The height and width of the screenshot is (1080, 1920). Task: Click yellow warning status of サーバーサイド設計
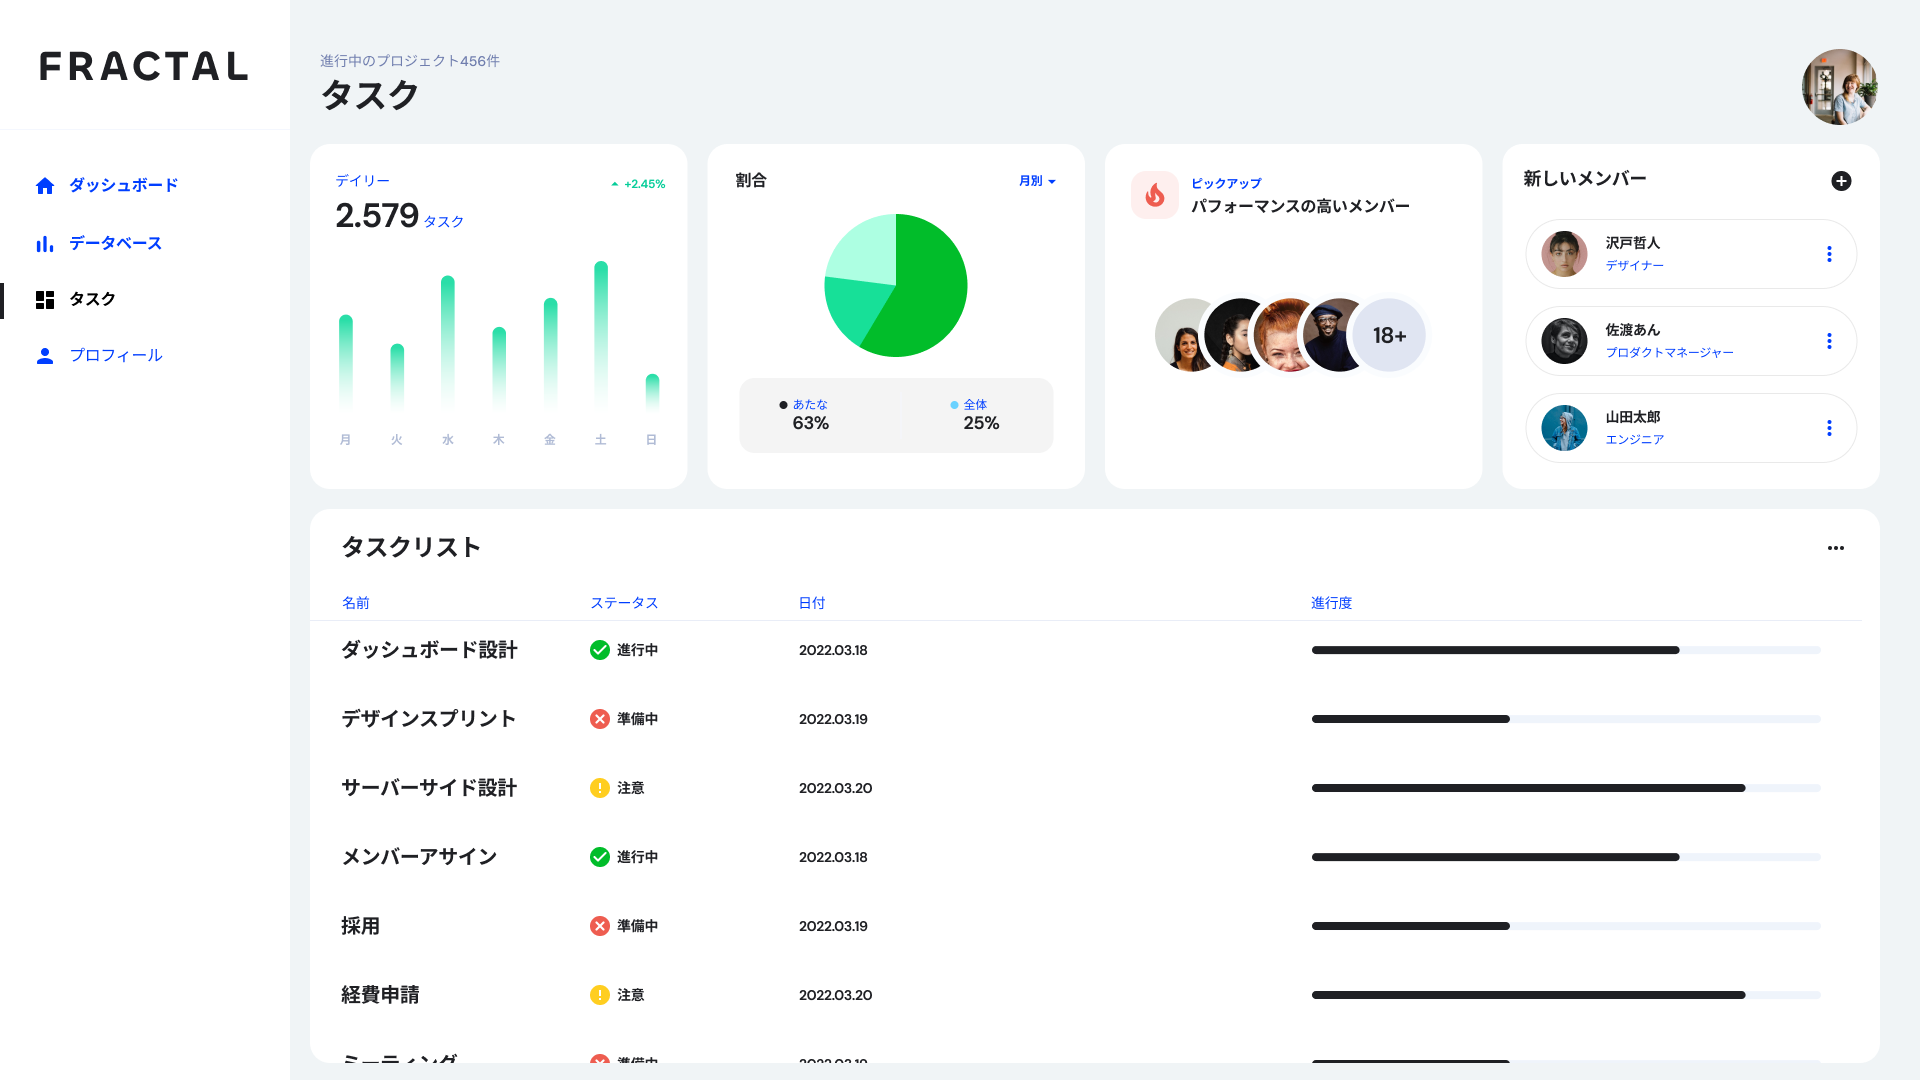[600, 788]
